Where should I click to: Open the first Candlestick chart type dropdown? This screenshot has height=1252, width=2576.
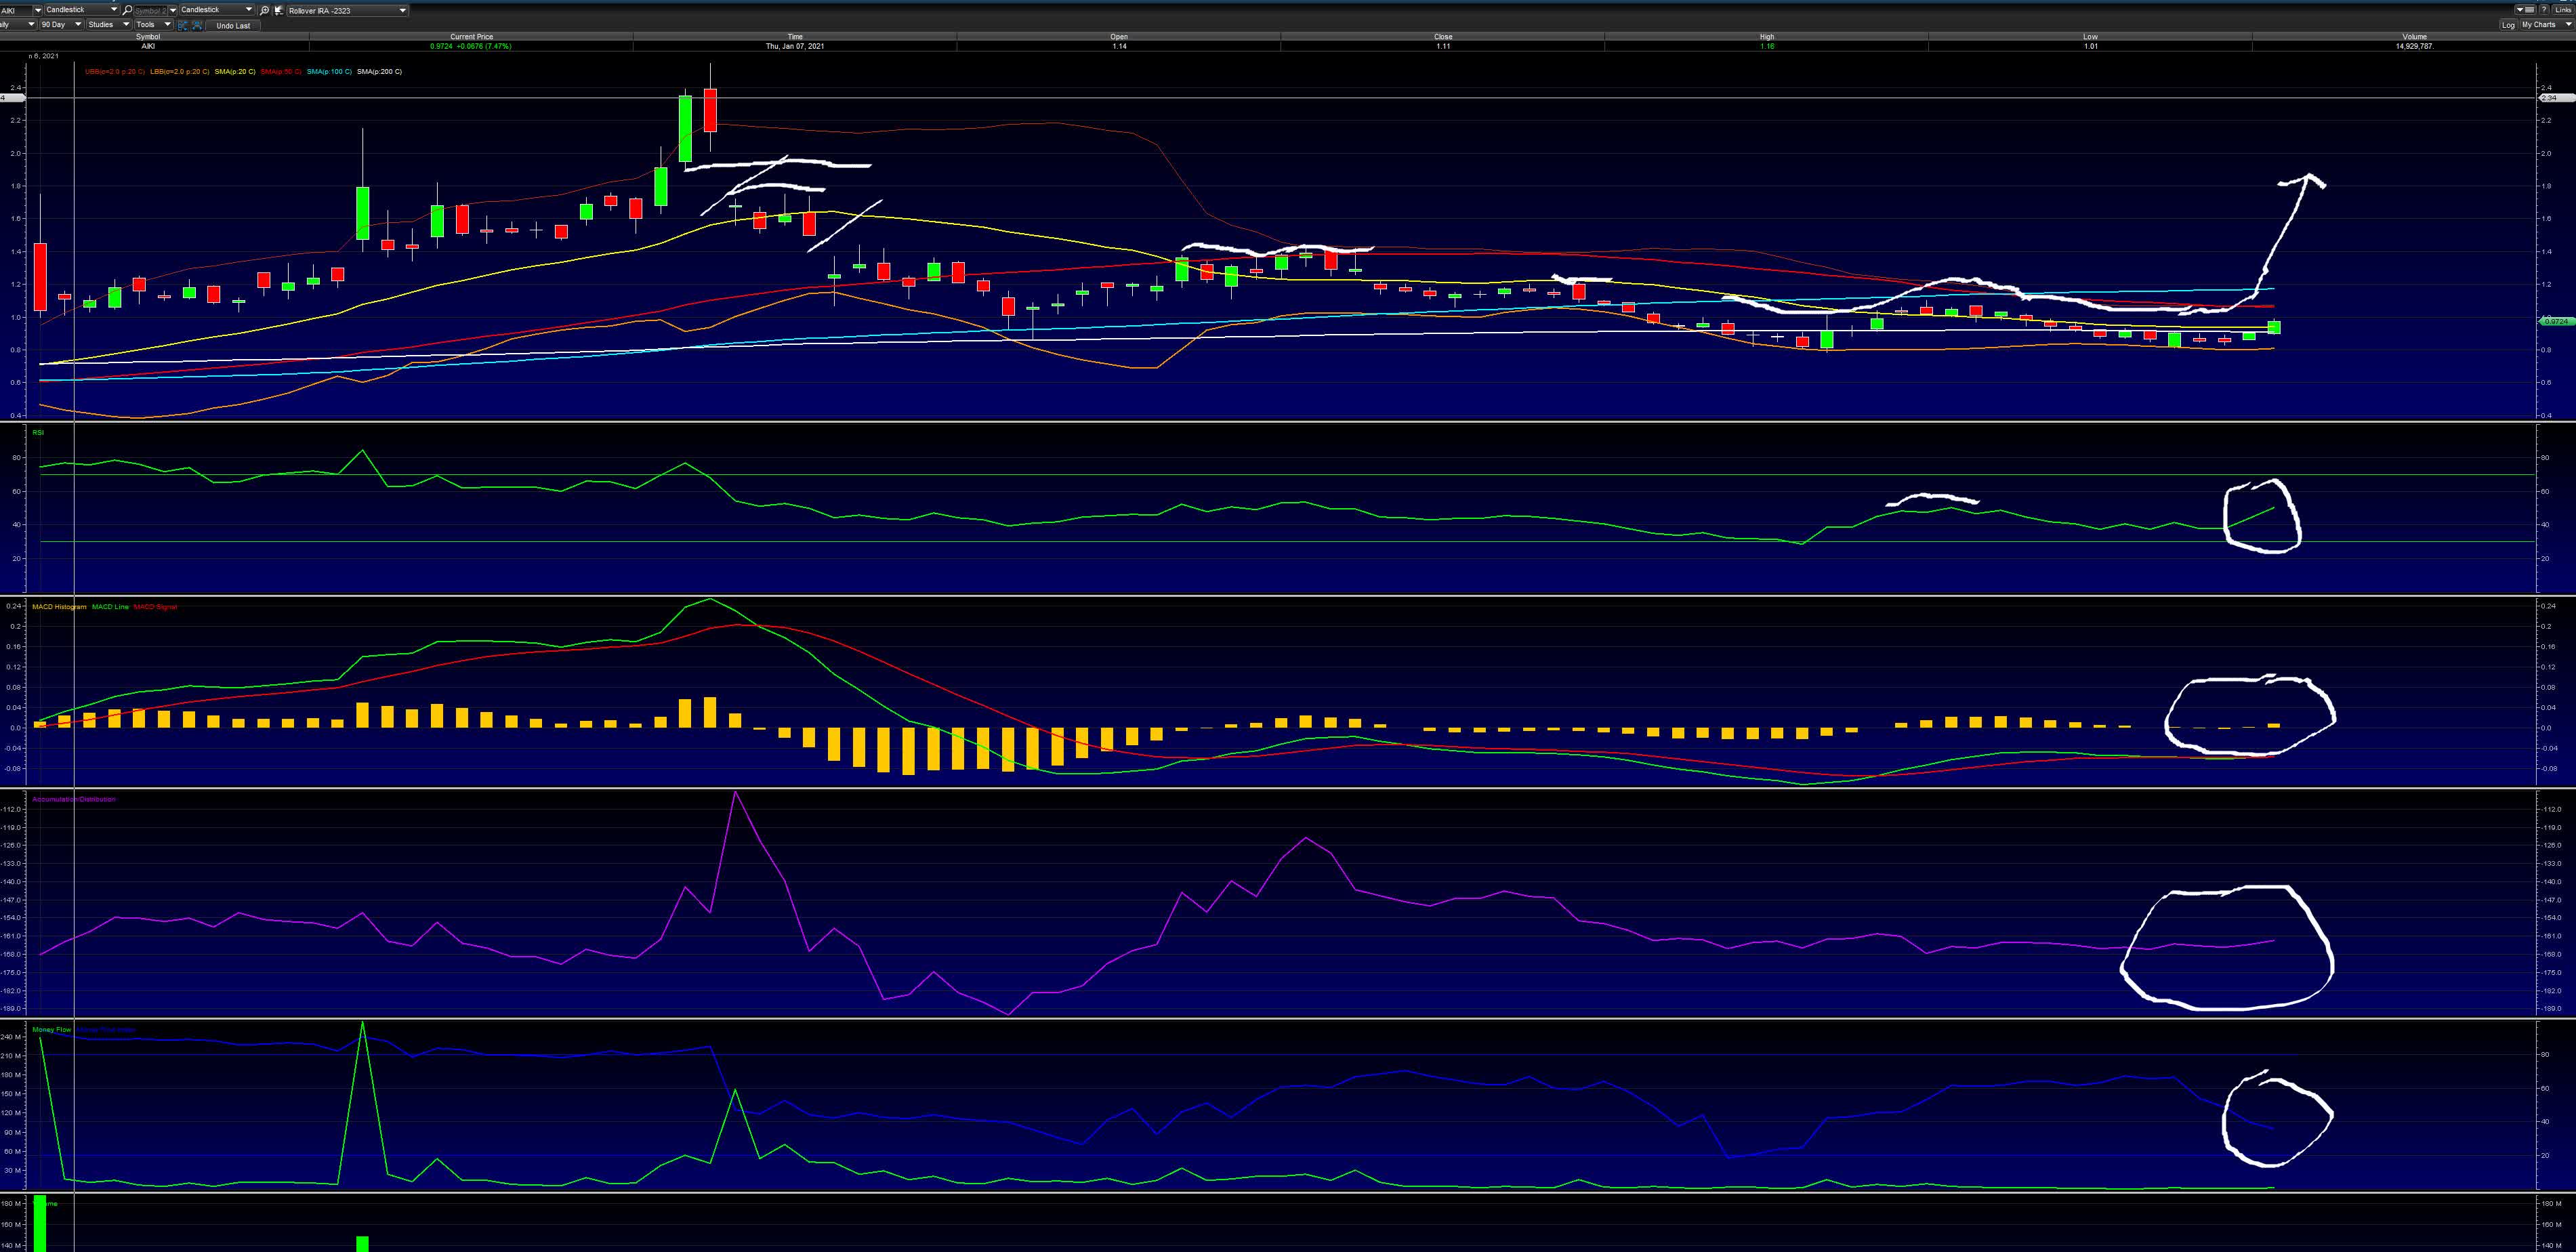point(82,10)
